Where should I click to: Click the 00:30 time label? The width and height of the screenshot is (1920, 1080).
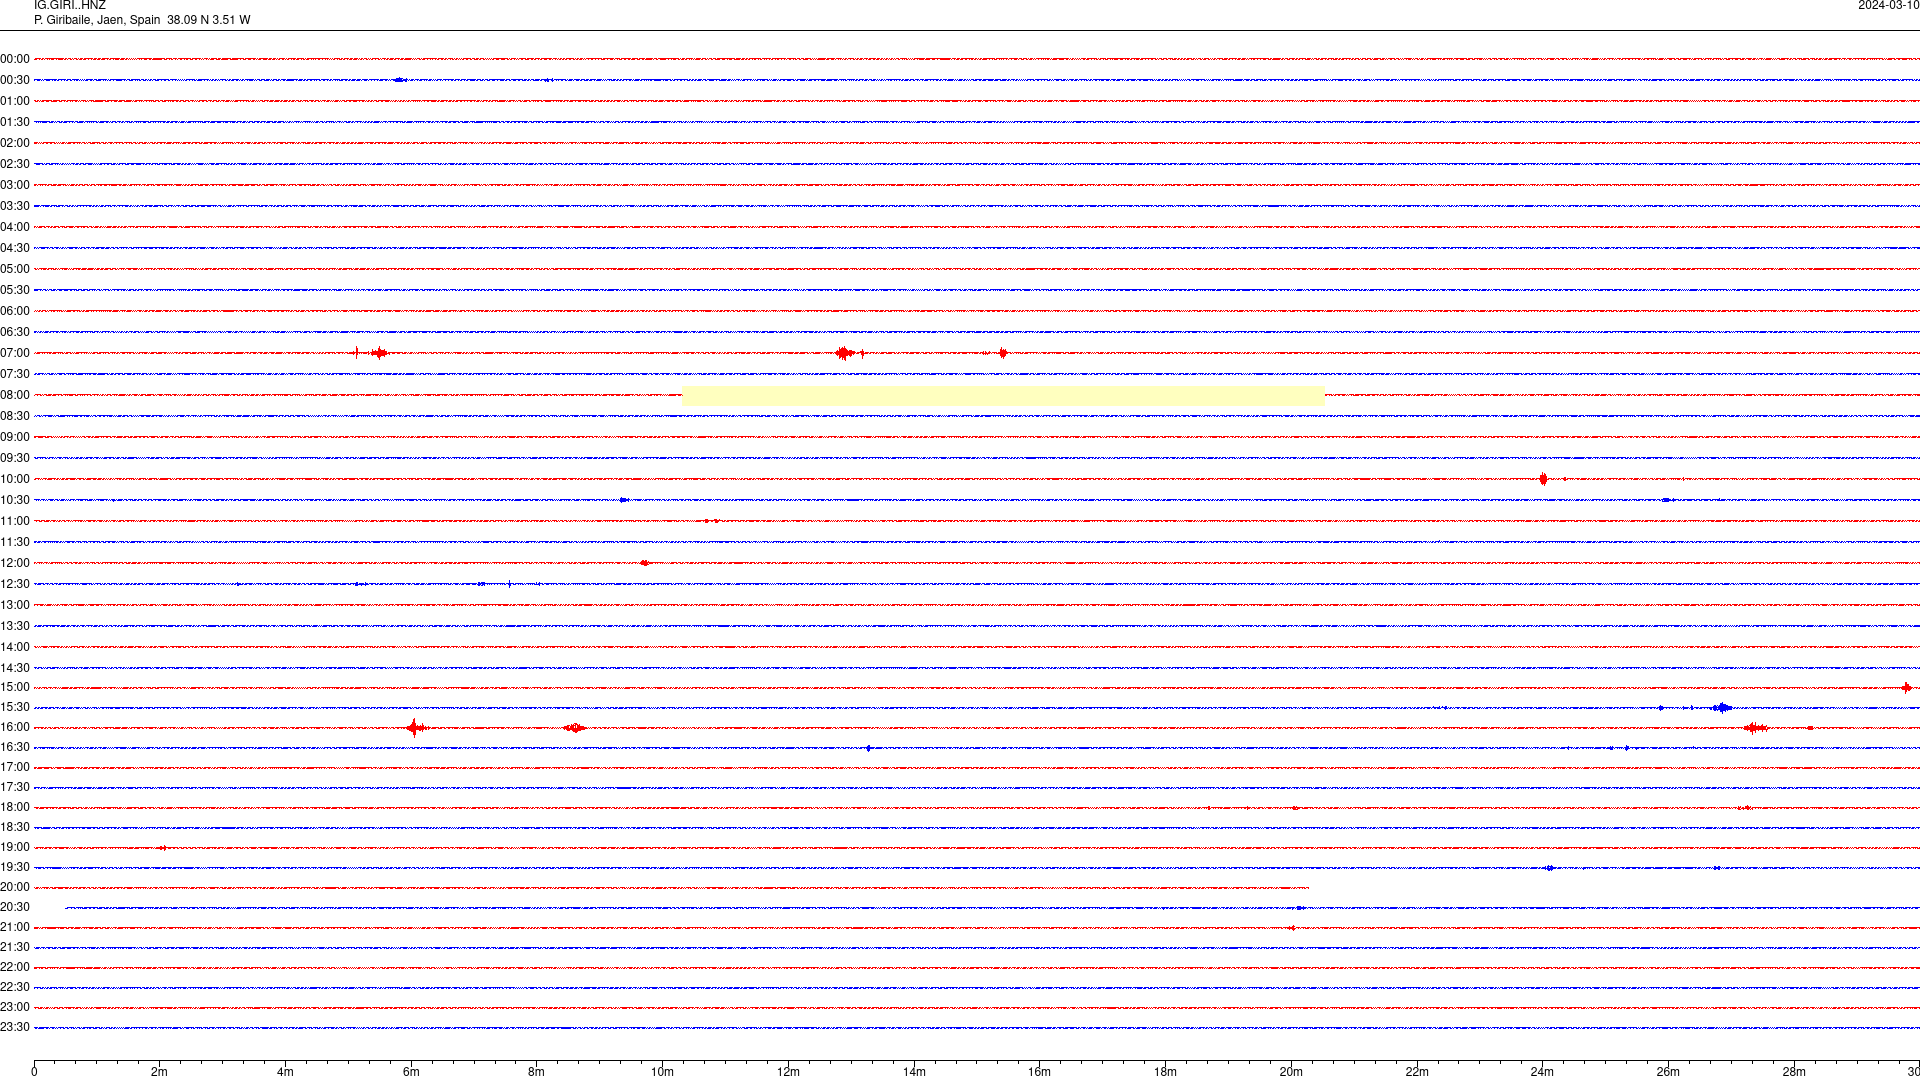[15, 80]
